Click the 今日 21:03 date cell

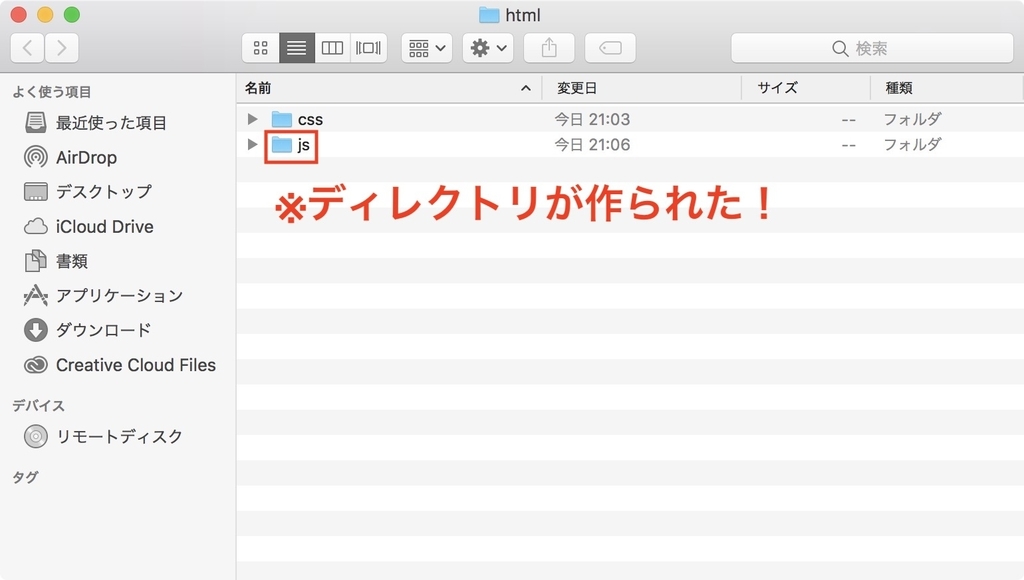[592, 119]
